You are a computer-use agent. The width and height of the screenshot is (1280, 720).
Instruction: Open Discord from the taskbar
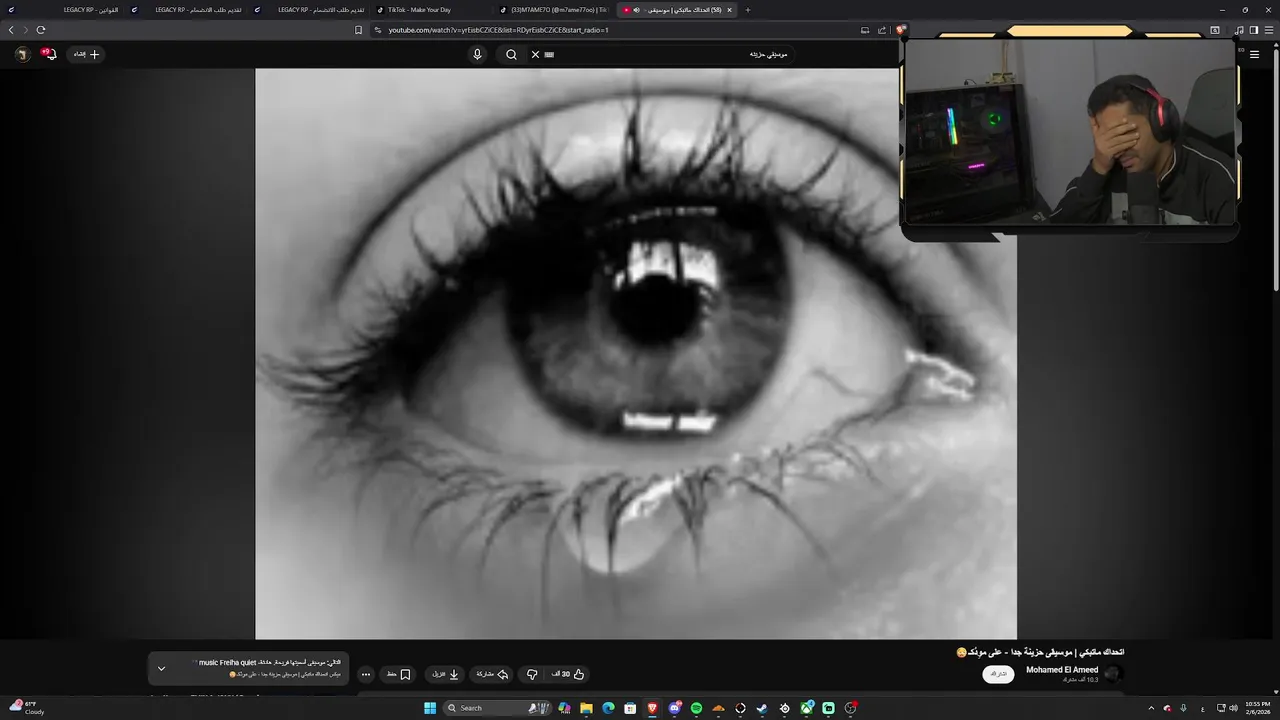(675, 708)
